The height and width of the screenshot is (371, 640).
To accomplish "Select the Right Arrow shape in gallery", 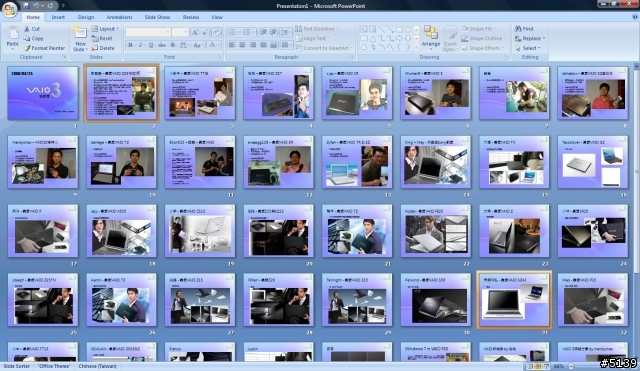I will pyautogui.click(x=399, y=38).
